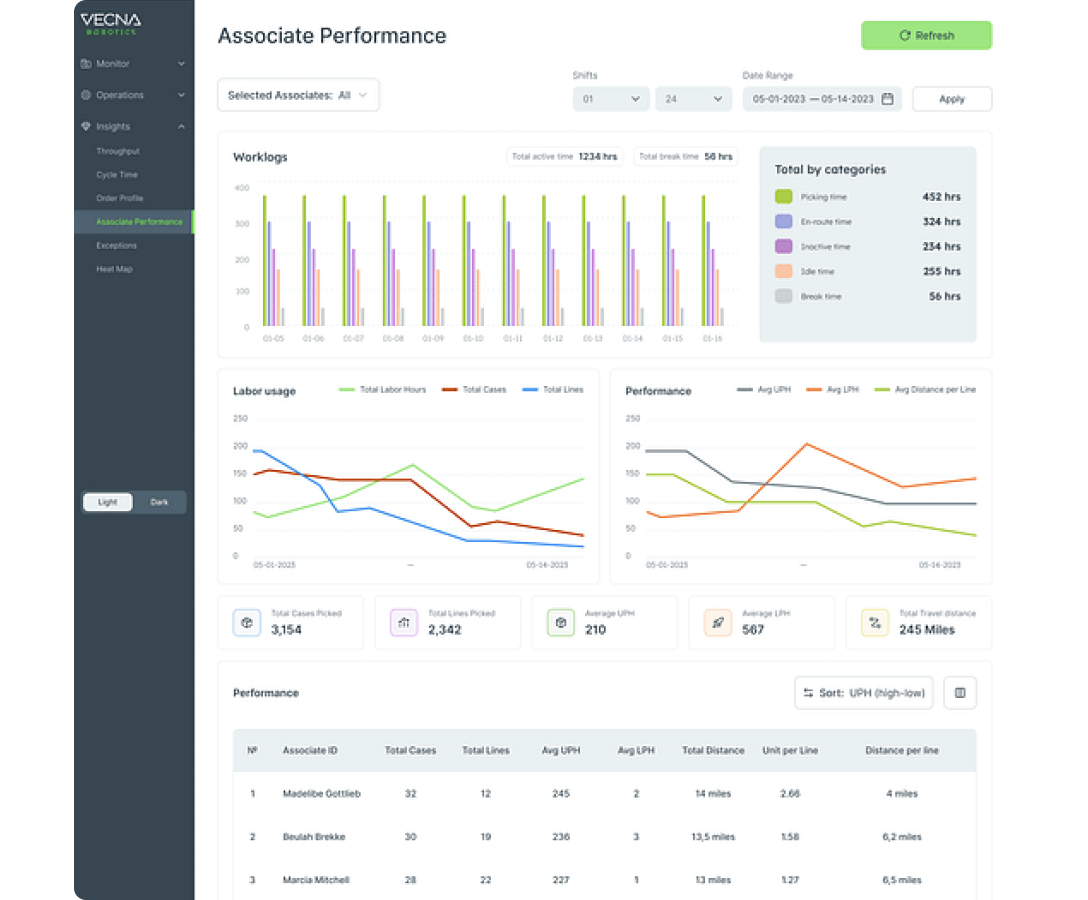Open the Date Range calendar icon
Viewport: 1088px width, 900px height.
click(x=887, y=99)
